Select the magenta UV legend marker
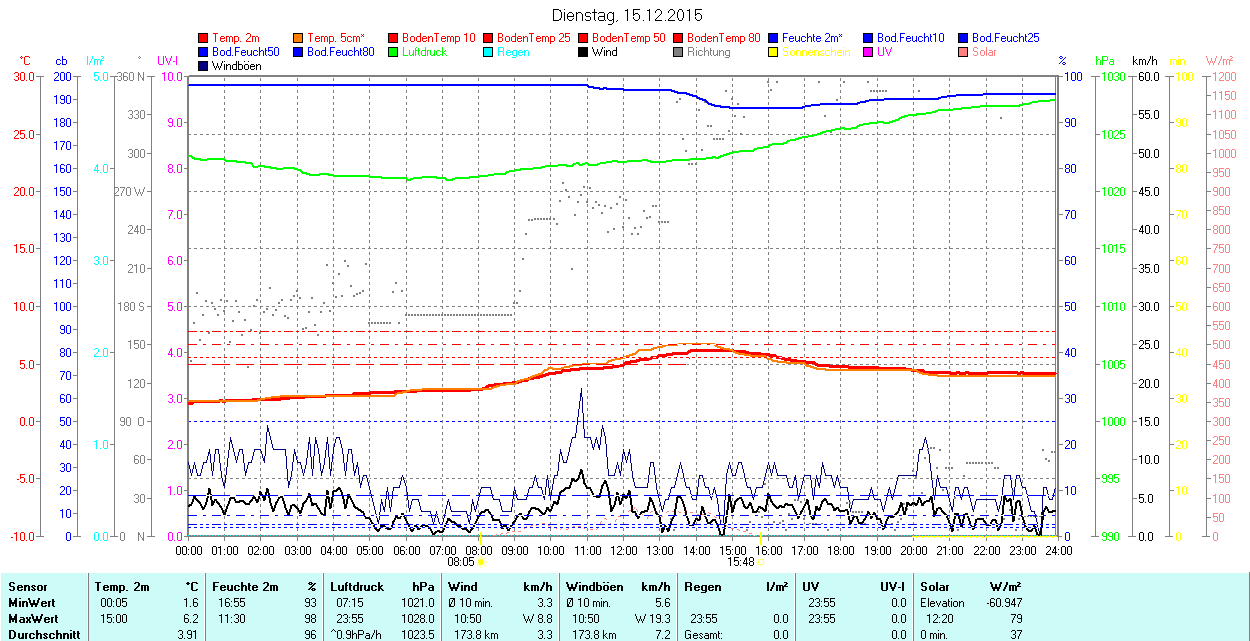The width and height of the screenshot is (1250, 641). (869, 52)
